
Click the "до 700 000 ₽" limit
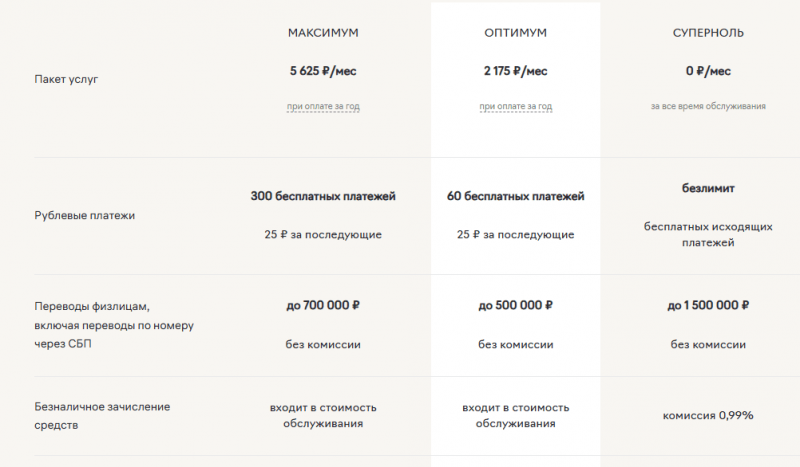pos(323,306)
